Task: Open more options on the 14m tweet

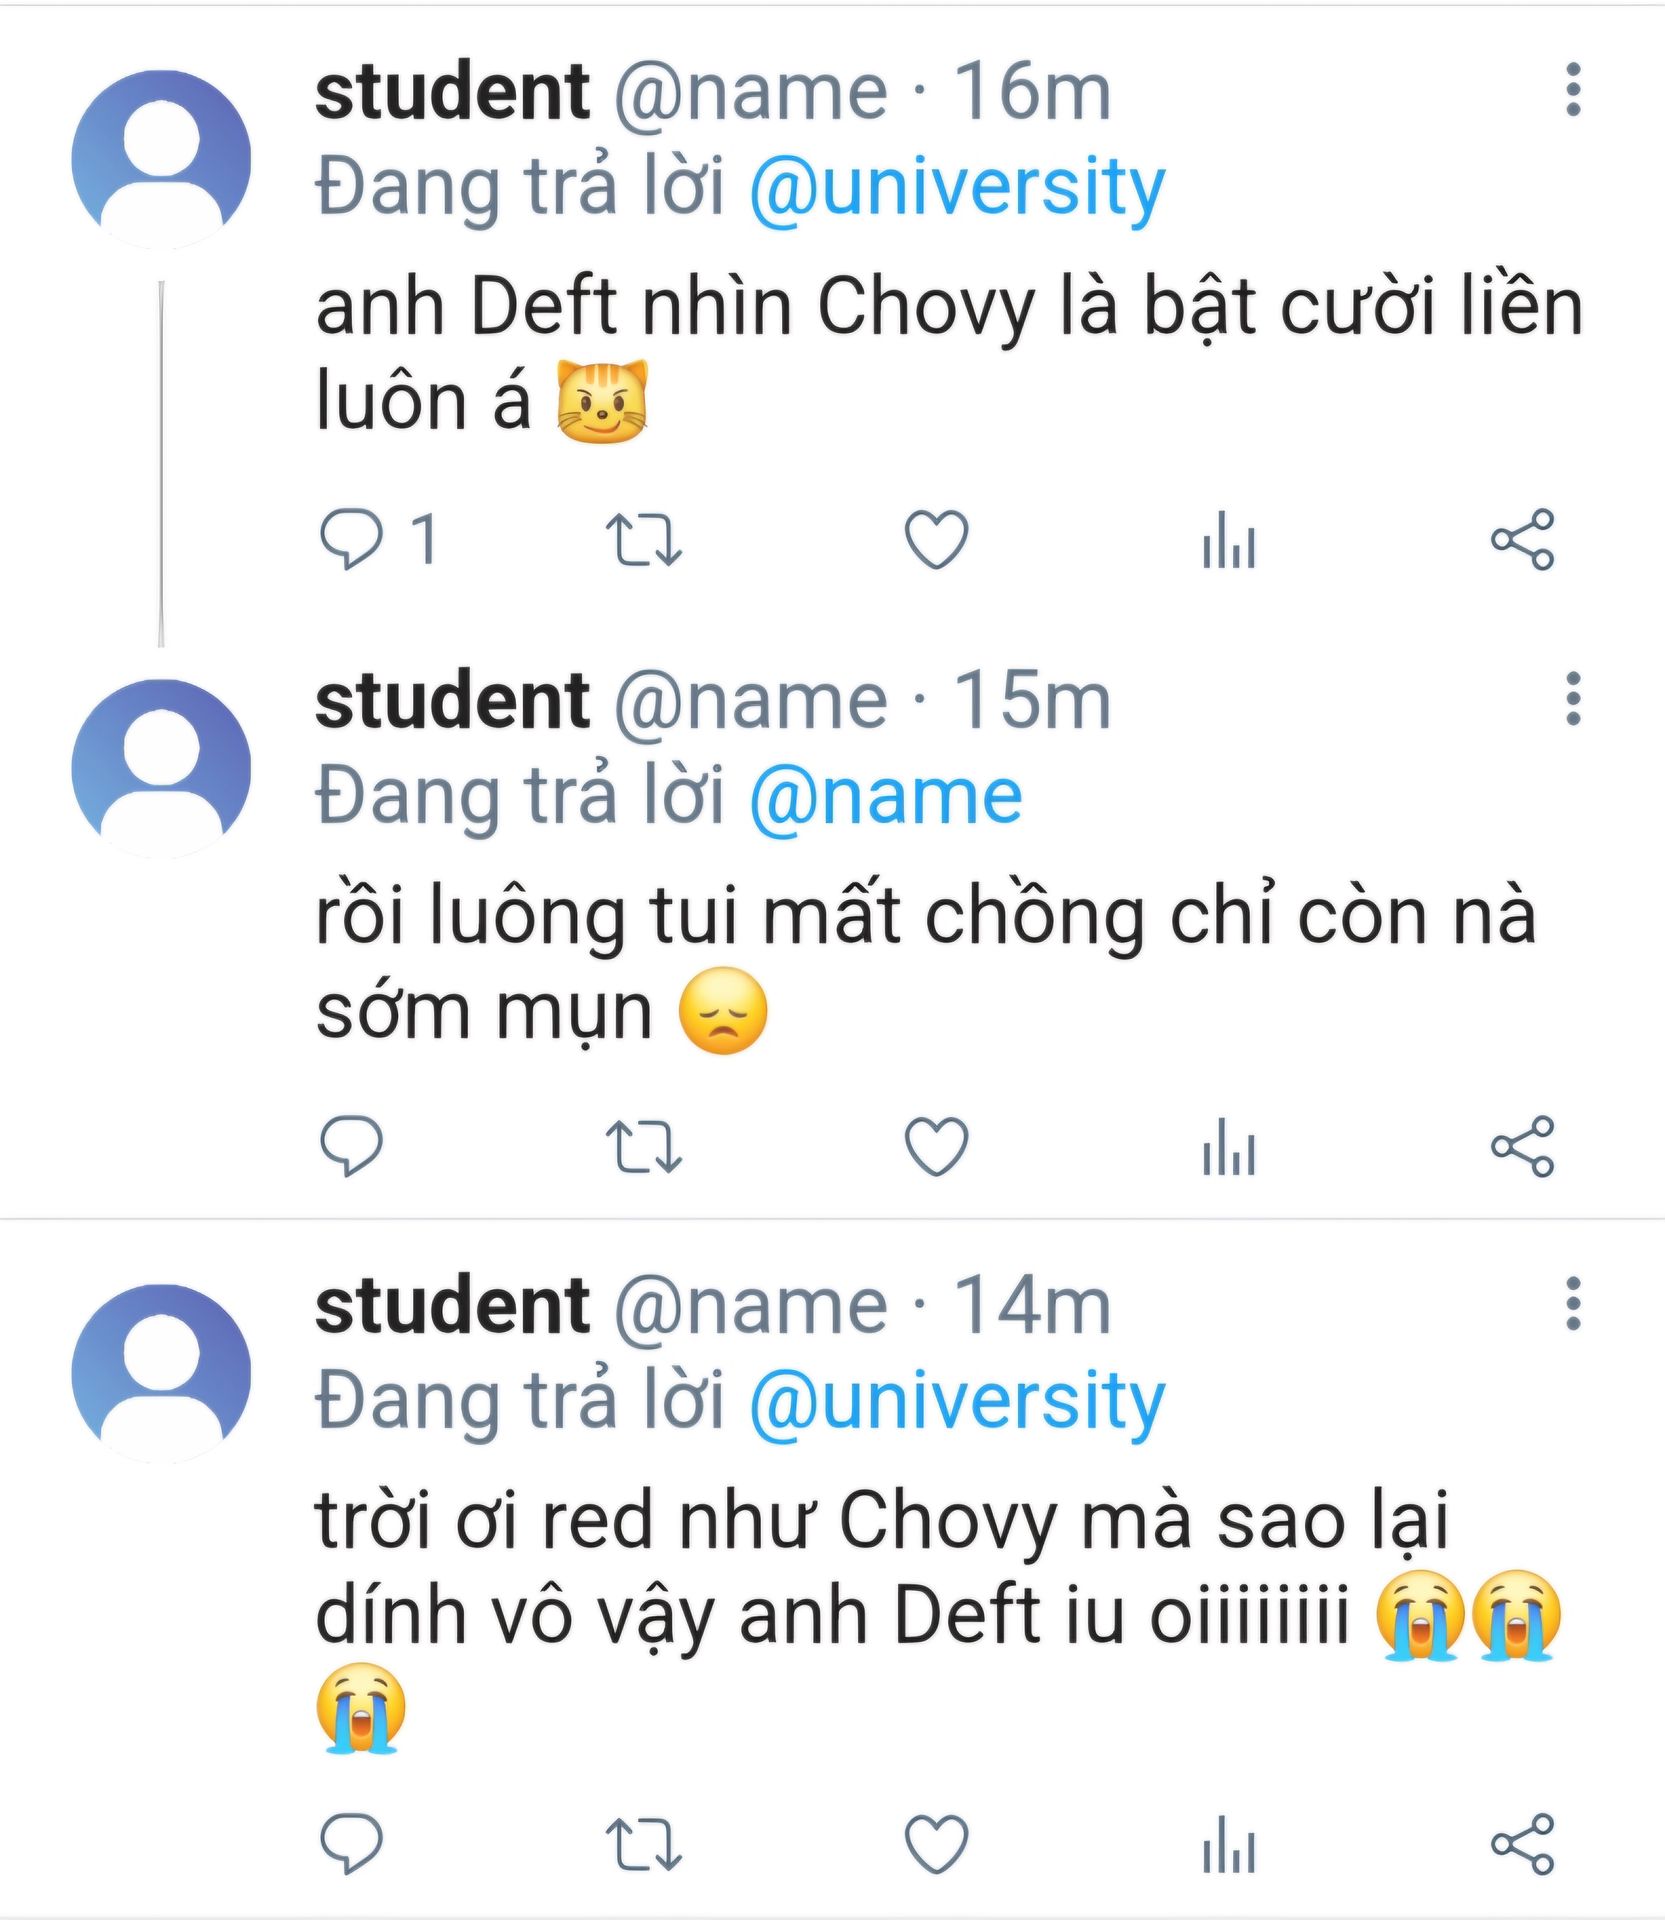Action: (x=1573, y=1303)
